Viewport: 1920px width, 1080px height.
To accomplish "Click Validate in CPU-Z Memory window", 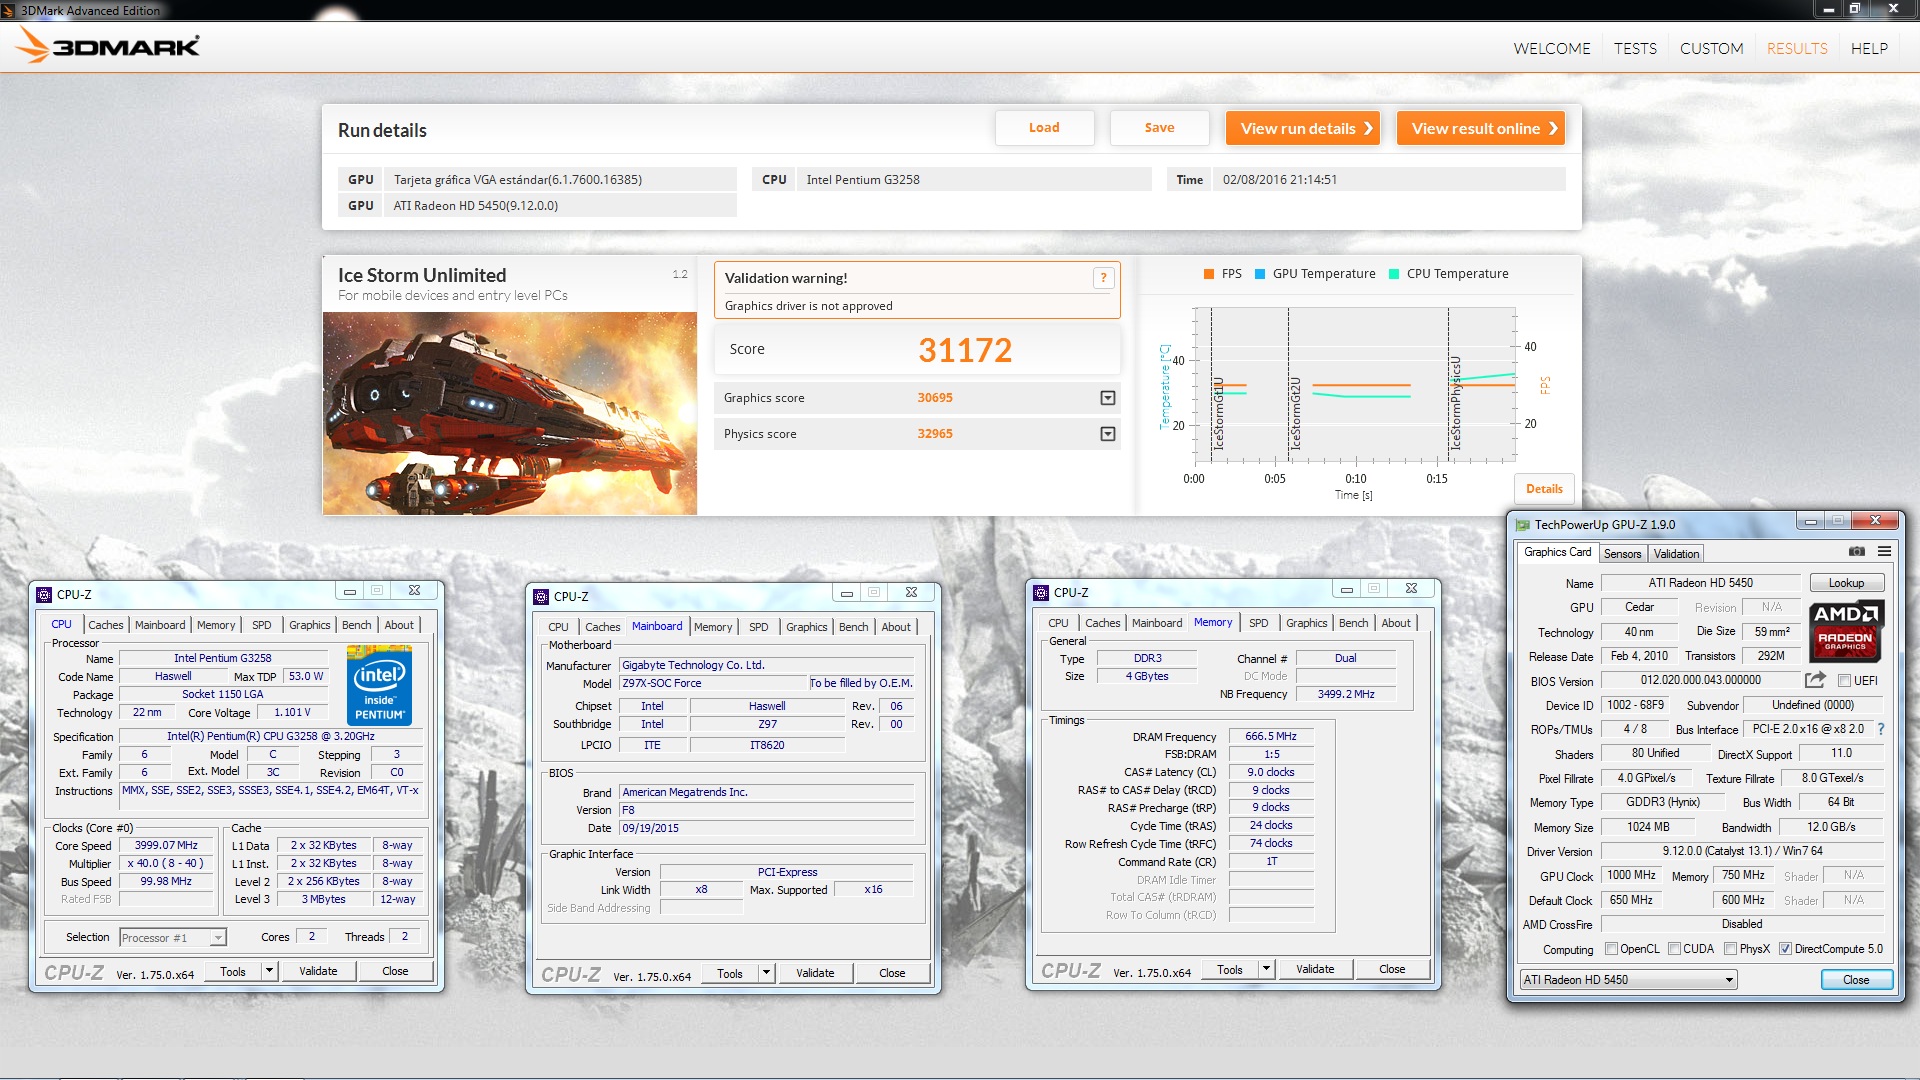I will coord(1315,969).
